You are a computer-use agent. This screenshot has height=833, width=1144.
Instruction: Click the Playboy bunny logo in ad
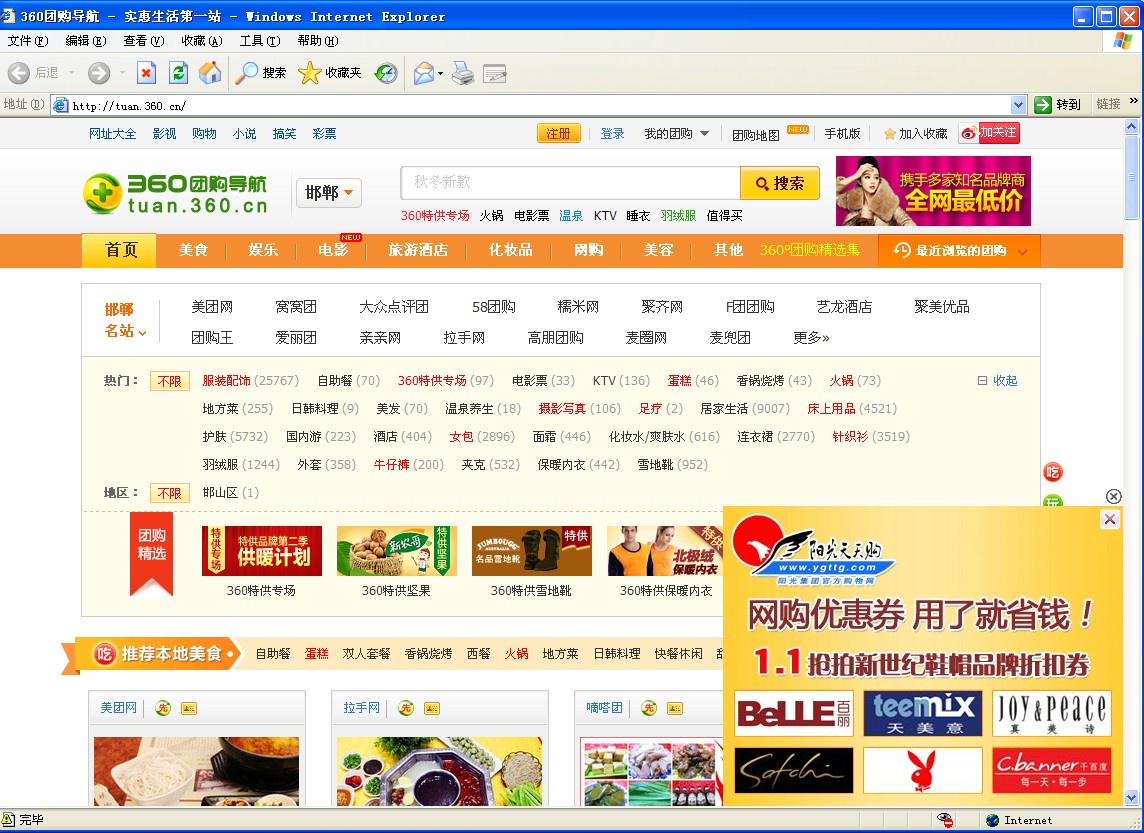[x=922, y=770]
